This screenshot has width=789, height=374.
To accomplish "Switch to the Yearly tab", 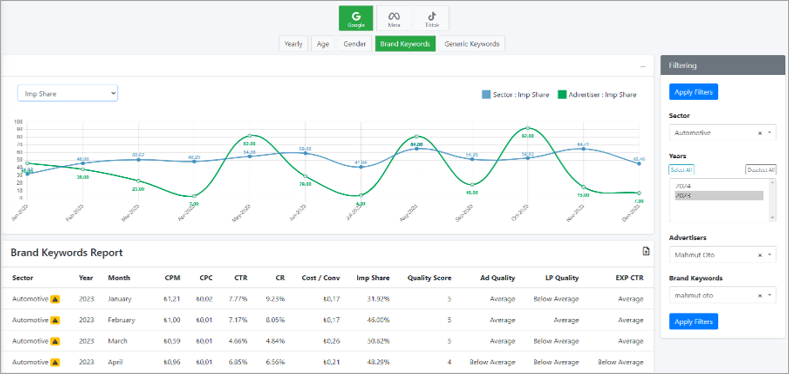I will coord(293,44).
